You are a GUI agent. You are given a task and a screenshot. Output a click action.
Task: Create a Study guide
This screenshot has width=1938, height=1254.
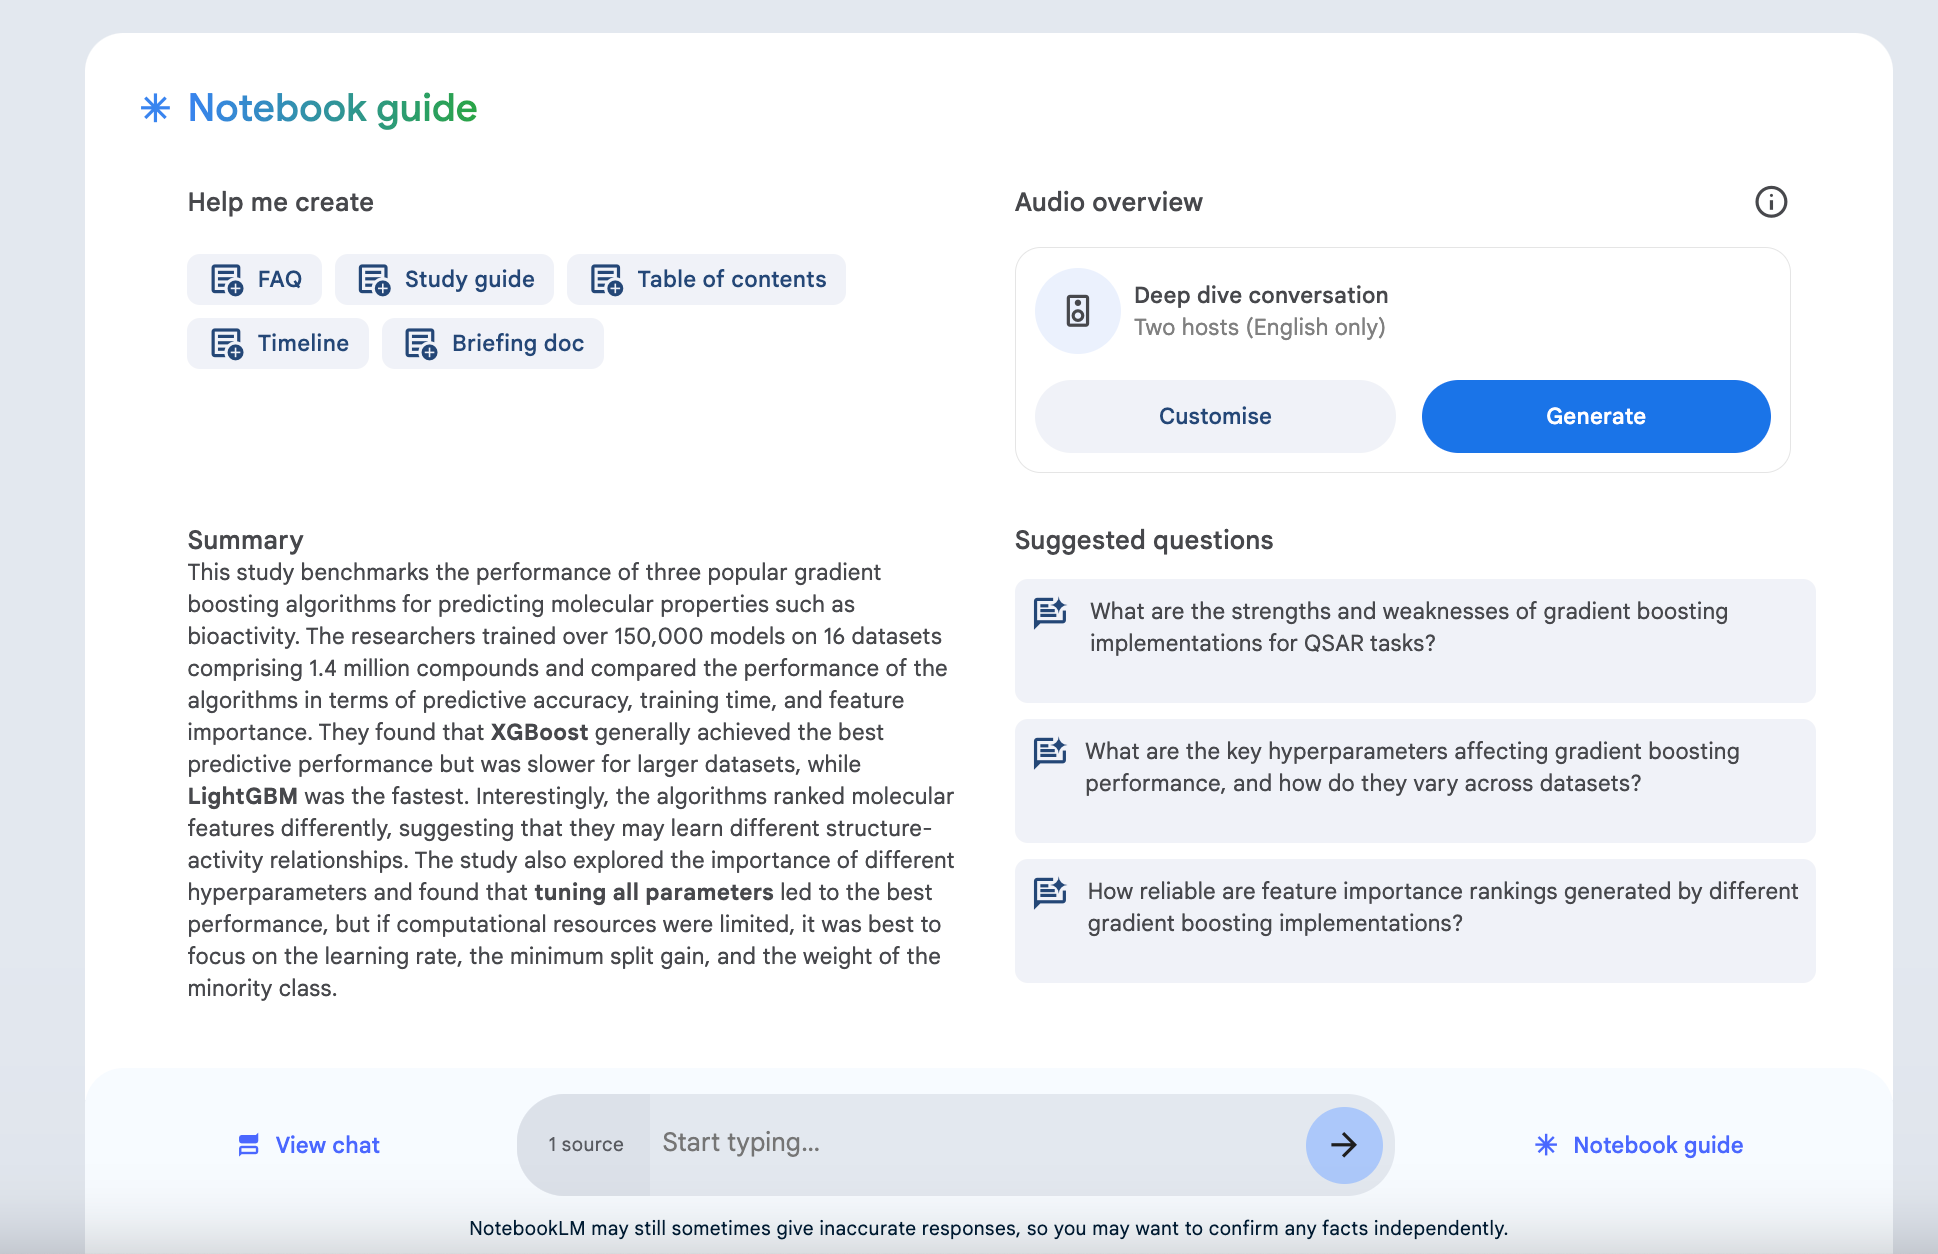pos(445,279)
